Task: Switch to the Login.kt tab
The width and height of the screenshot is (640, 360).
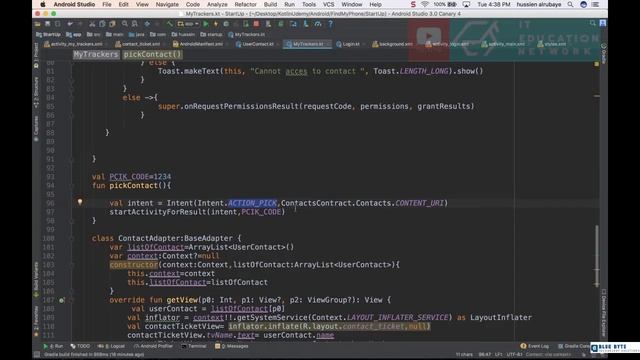Action: point(351,44)
